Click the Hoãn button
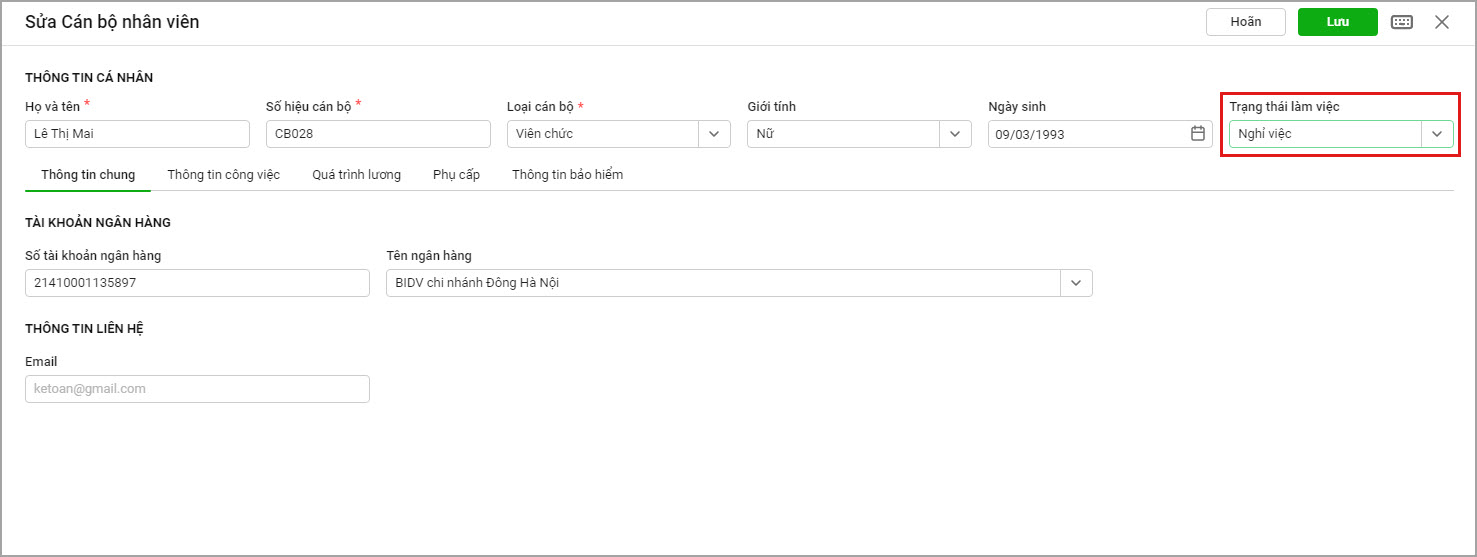This screenshot has height=557, width=1477. [1246, 22]
